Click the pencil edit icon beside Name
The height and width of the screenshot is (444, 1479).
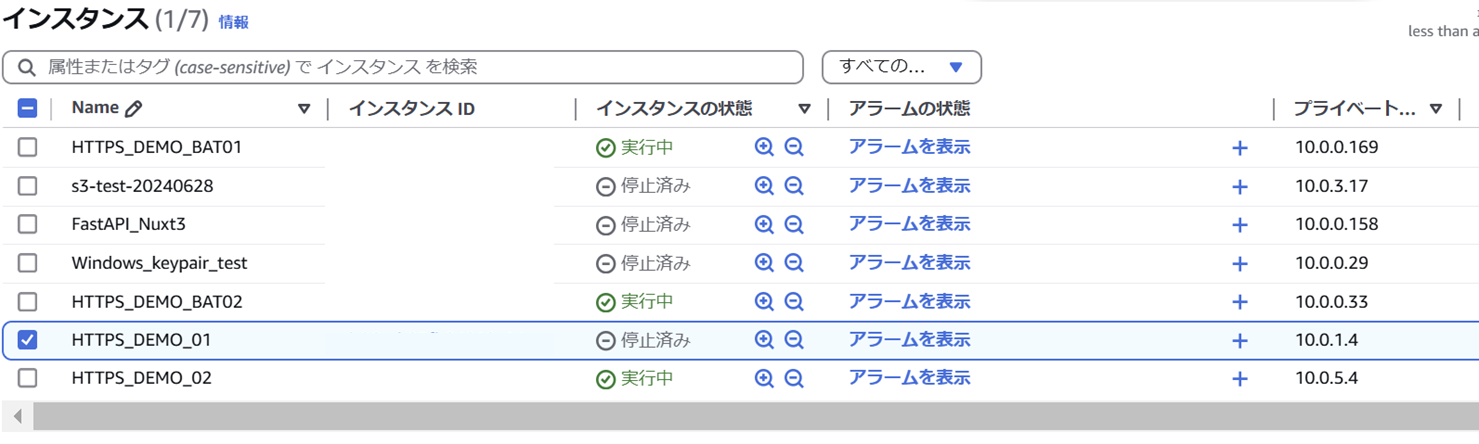pyautogui.click(x=134, y=108)
